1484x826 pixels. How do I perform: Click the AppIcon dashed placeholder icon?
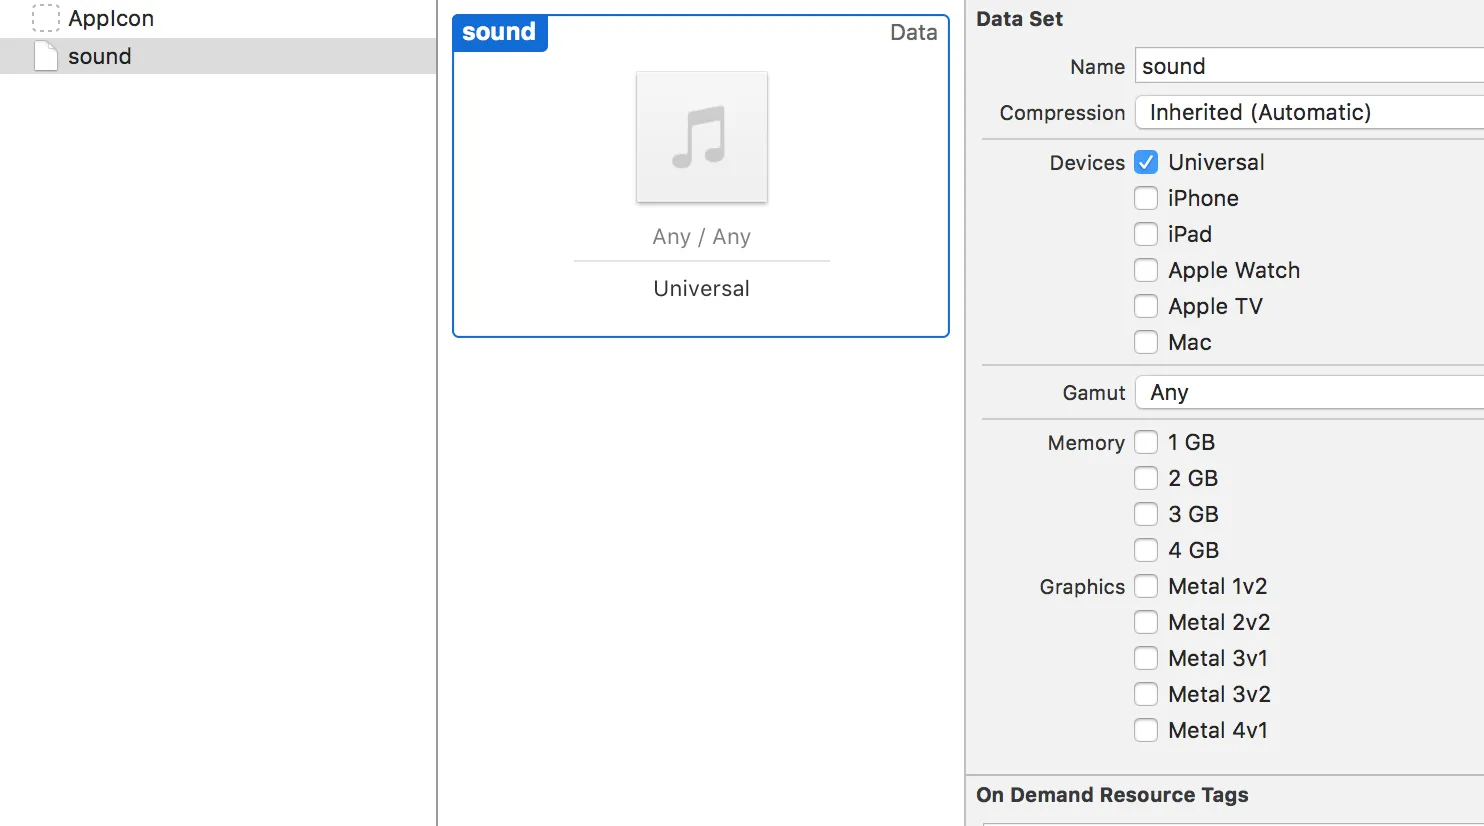46,18
